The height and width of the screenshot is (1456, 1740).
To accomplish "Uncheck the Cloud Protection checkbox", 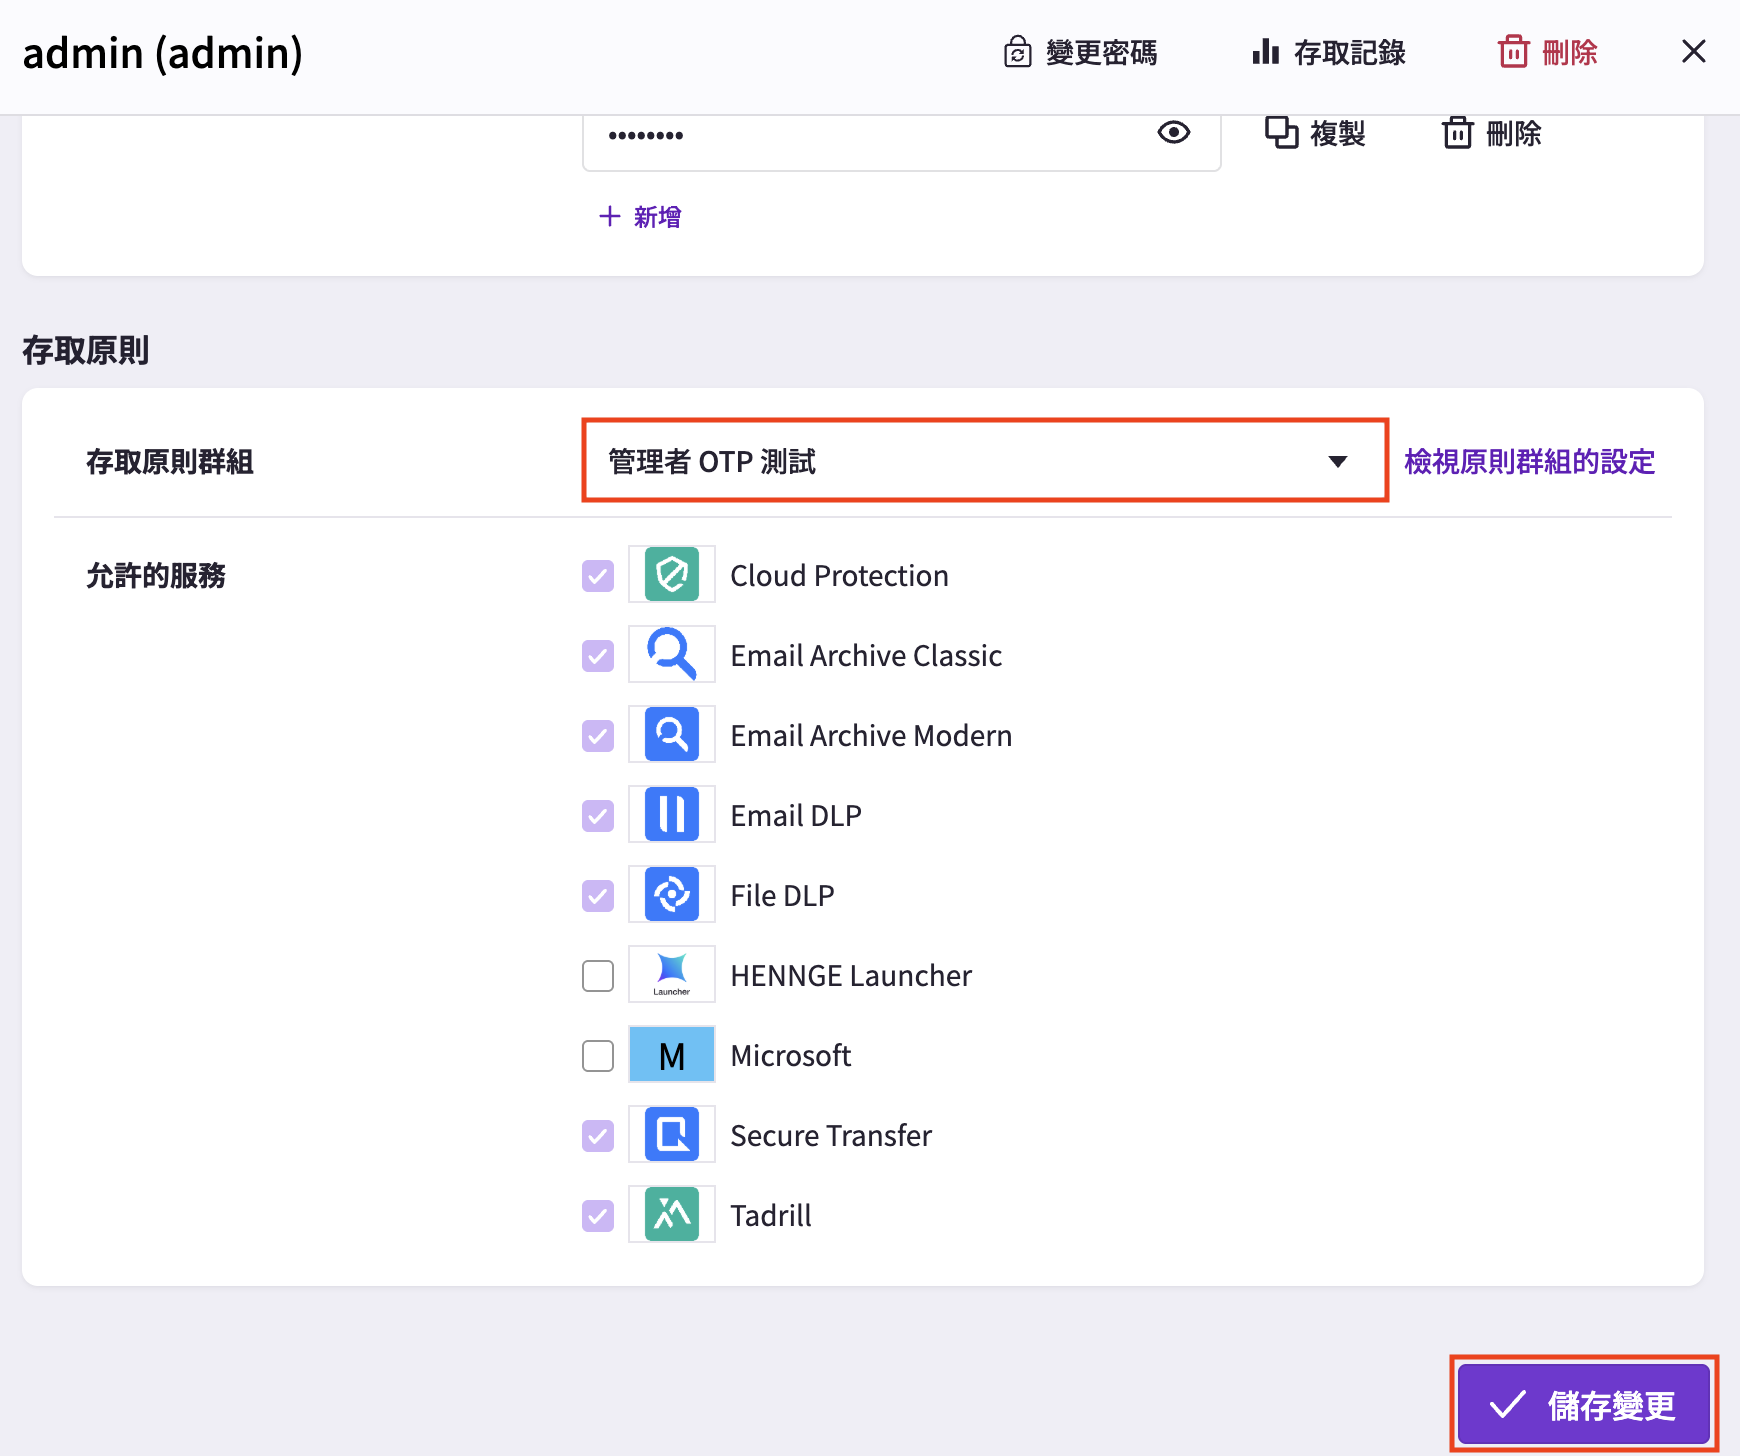I will pos(598,576).
